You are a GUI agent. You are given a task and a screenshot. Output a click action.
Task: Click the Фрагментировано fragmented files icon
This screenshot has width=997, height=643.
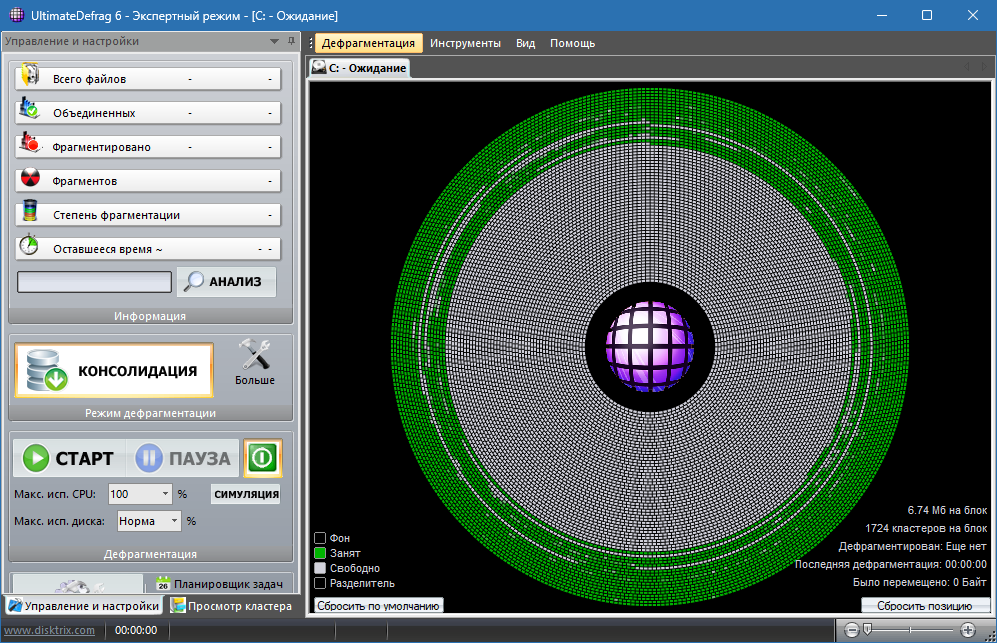coord(29,142)
